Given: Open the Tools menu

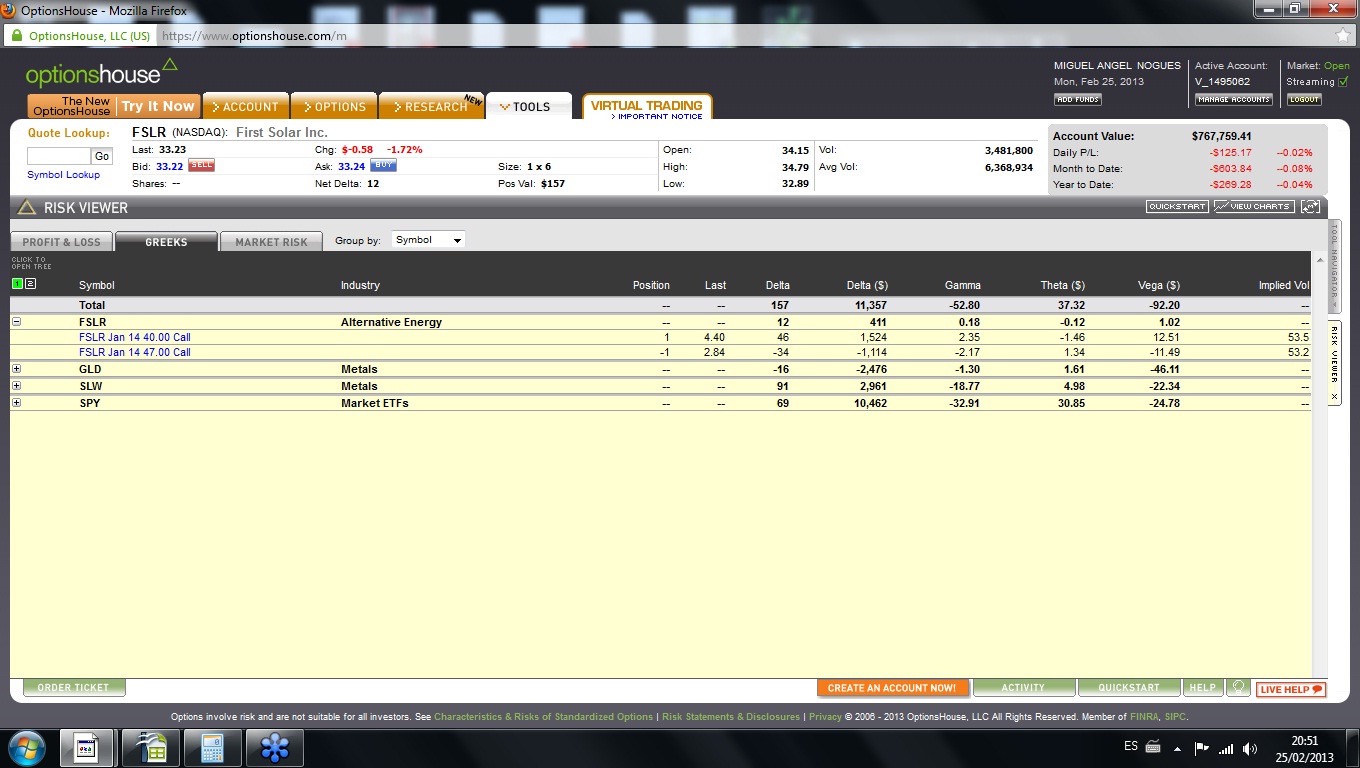Looking at the screenshot, I should click(x=529, y=107).
